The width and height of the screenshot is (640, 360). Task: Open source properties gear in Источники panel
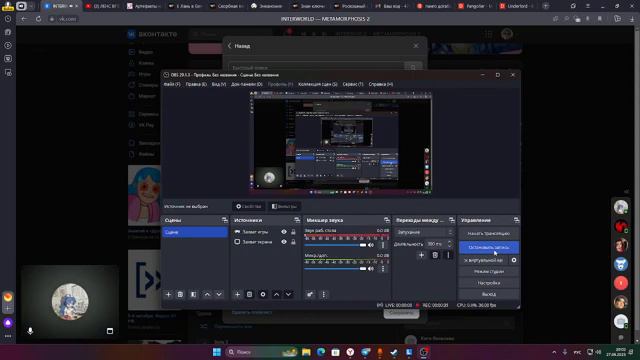coord(263,294)
